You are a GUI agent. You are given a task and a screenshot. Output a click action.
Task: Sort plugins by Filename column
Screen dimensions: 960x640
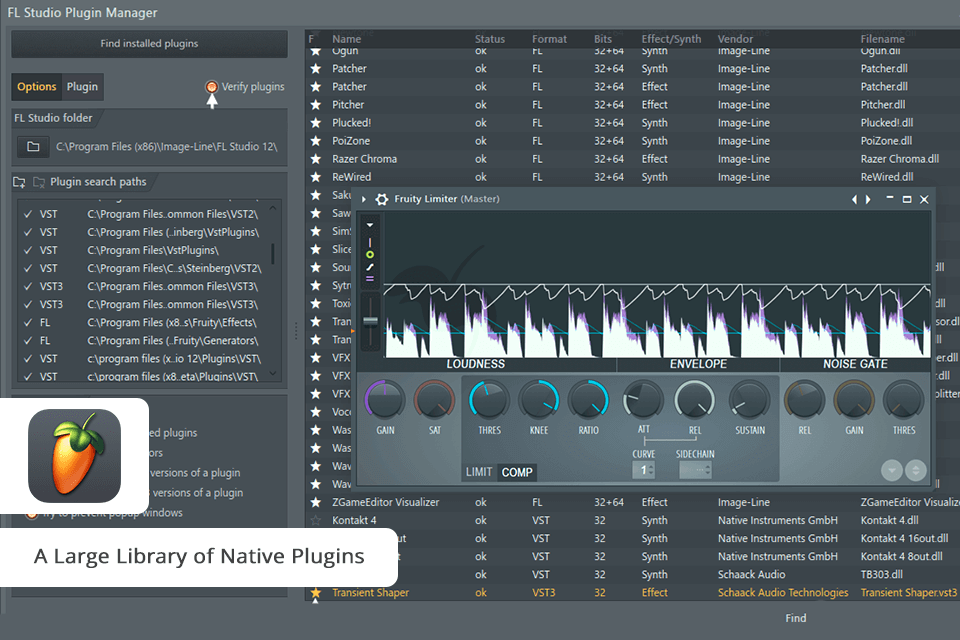coord(882,39)
